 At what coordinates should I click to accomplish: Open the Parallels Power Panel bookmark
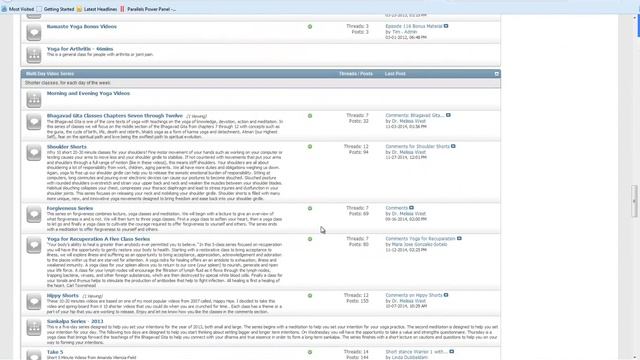coord(148,9)
